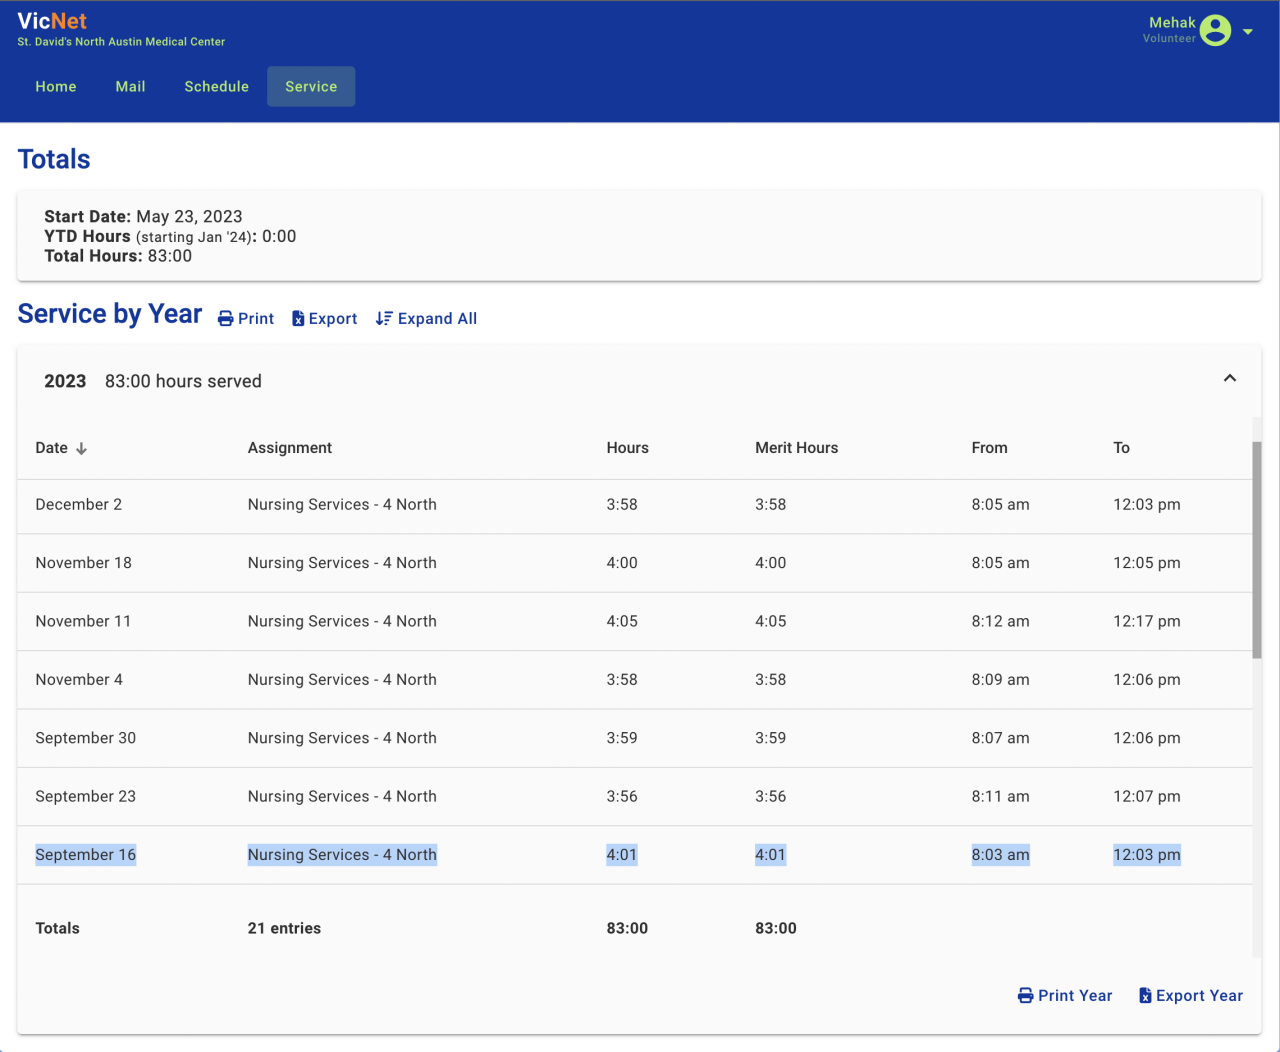Image resolution: width=1280 pixels, height=1052 pixels.
Task: Click the Date column sort arrow
Action: coord(82,449)
